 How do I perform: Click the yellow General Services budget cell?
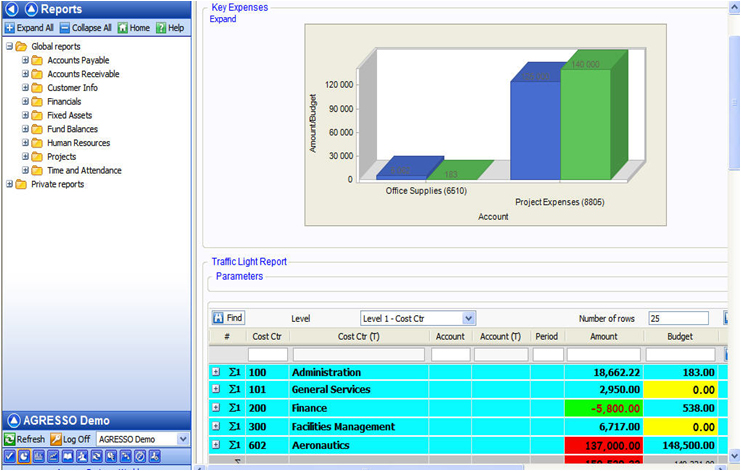point(681,390)
